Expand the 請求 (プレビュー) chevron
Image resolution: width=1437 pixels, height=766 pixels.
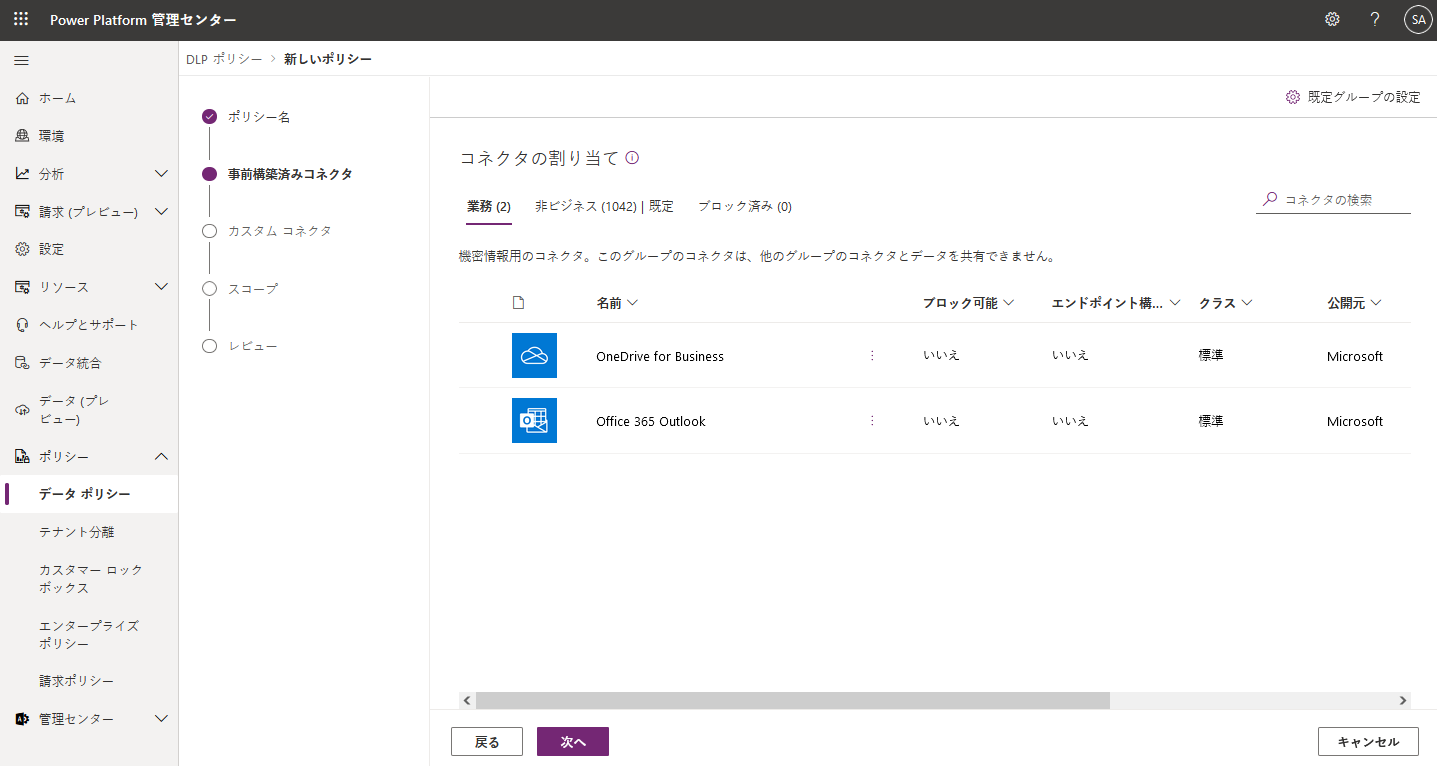pos(161,212)
